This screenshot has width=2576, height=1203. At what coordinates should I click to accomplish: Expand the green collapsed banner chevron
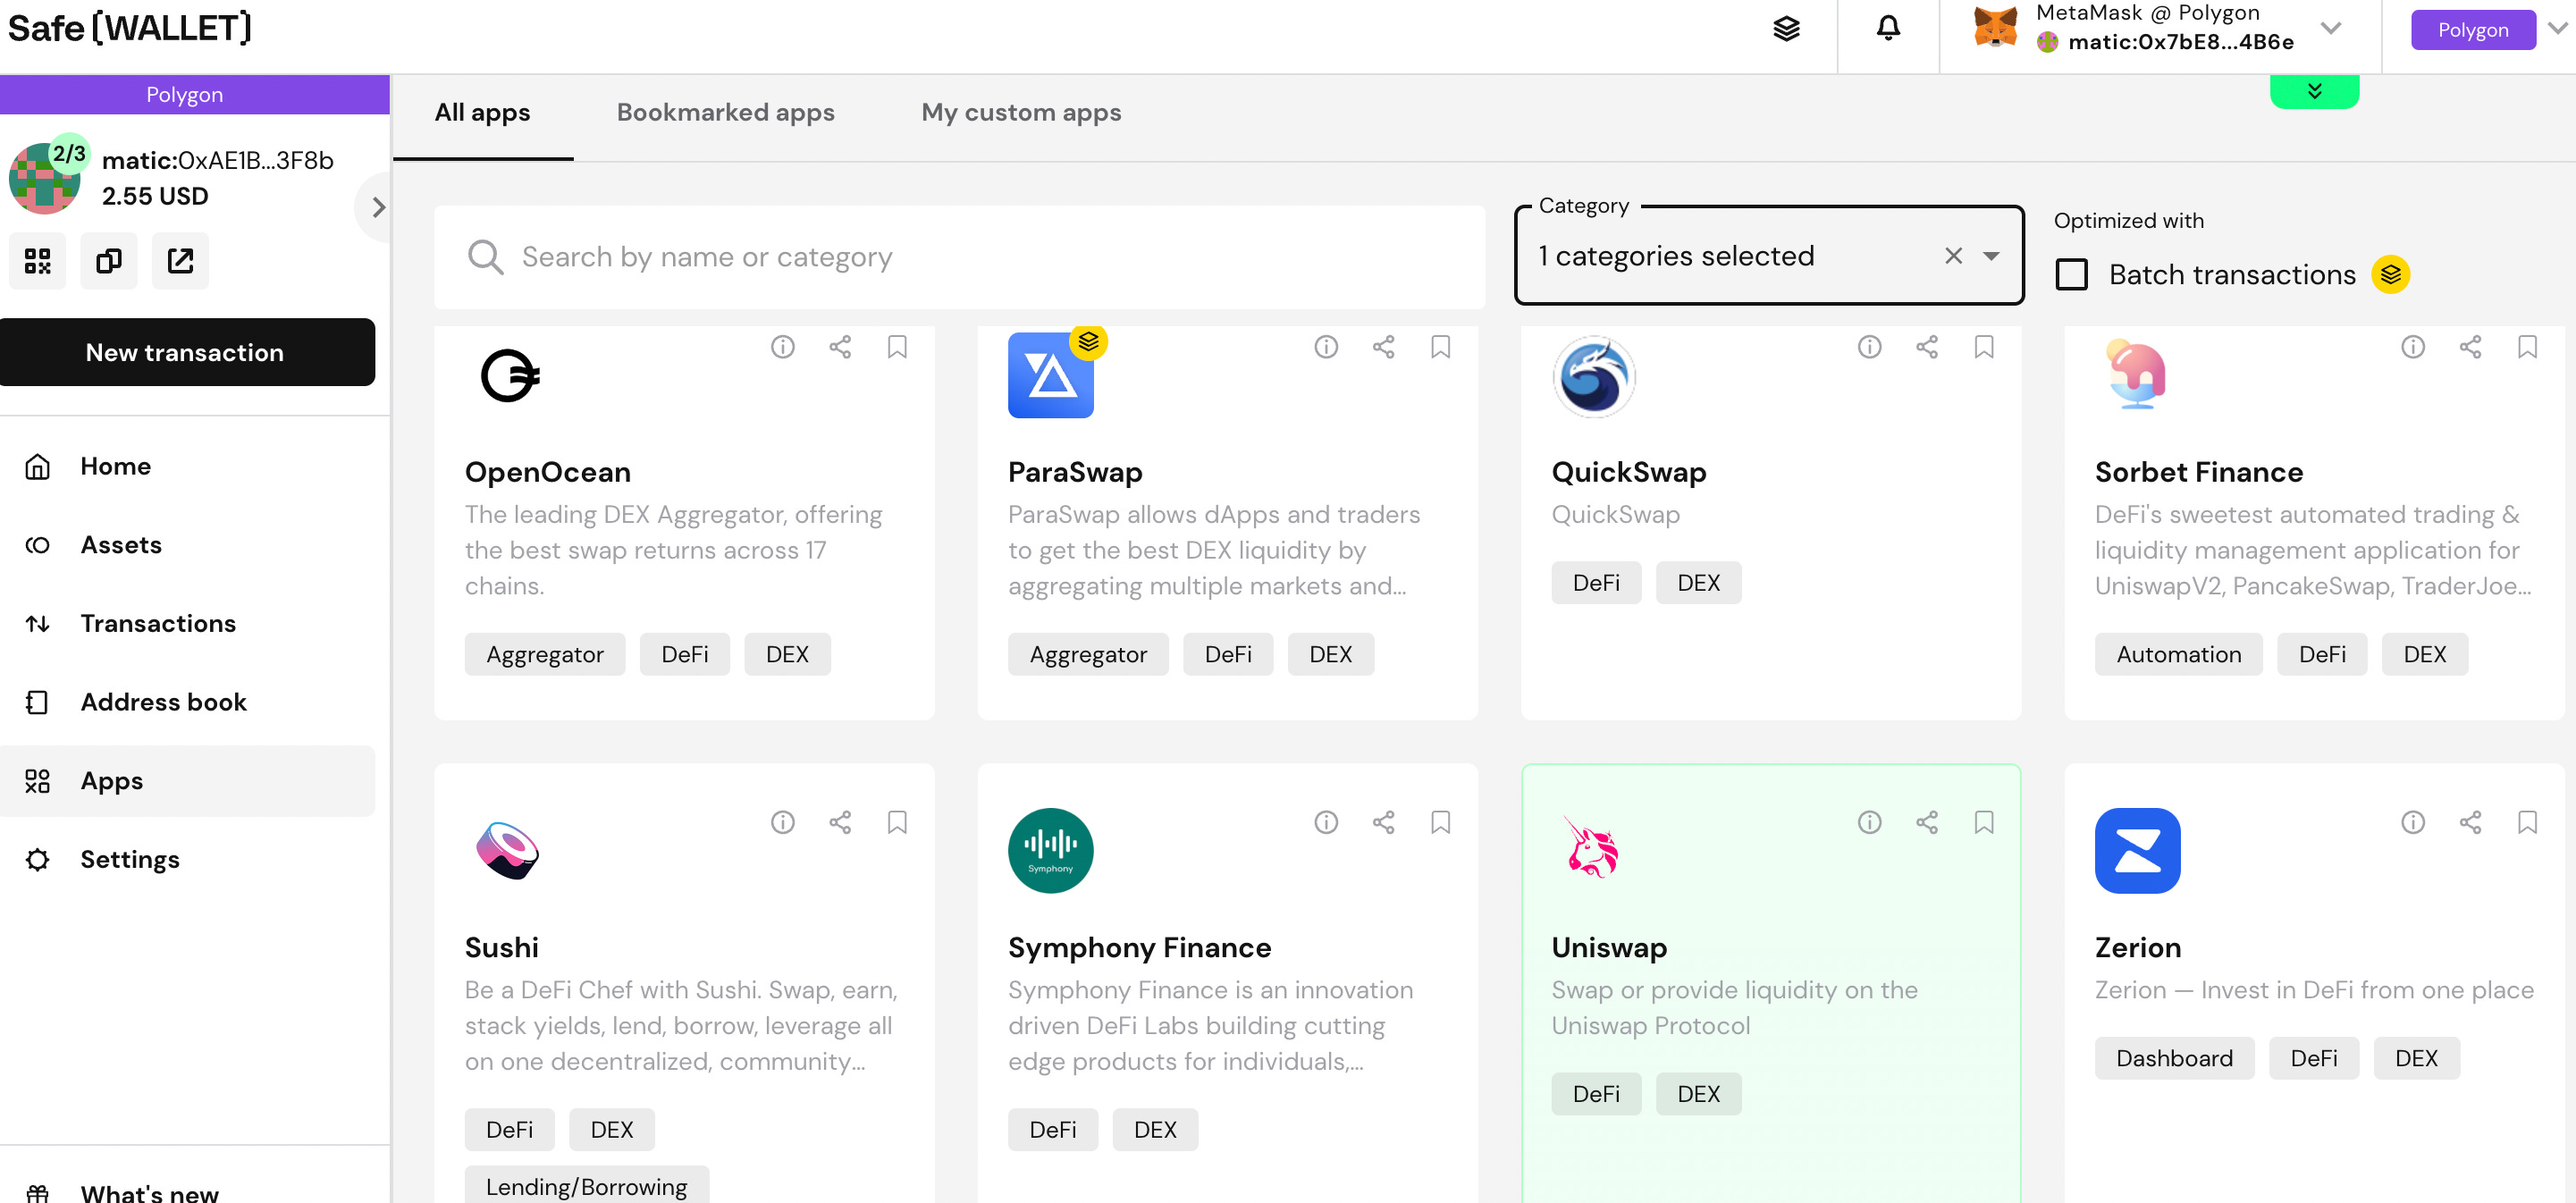[x=2314, y=91]
